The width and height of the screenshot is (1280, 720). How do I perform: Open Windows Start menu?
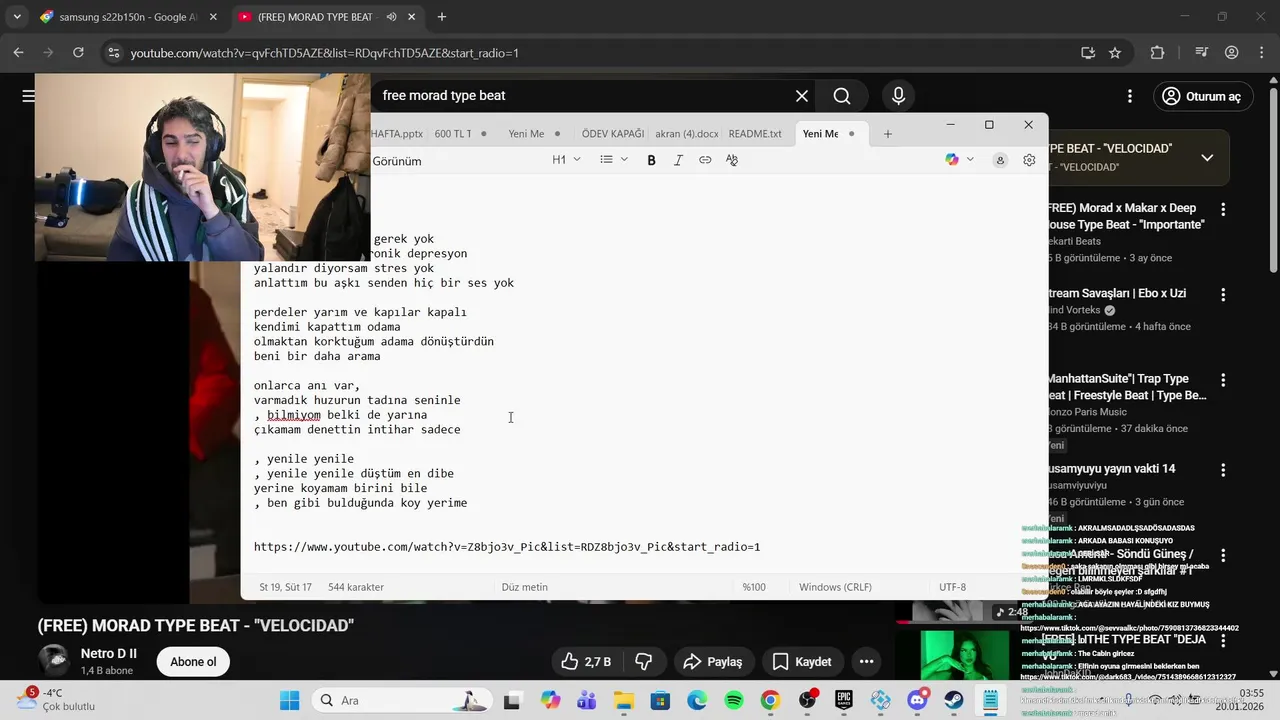pos(289,700)
